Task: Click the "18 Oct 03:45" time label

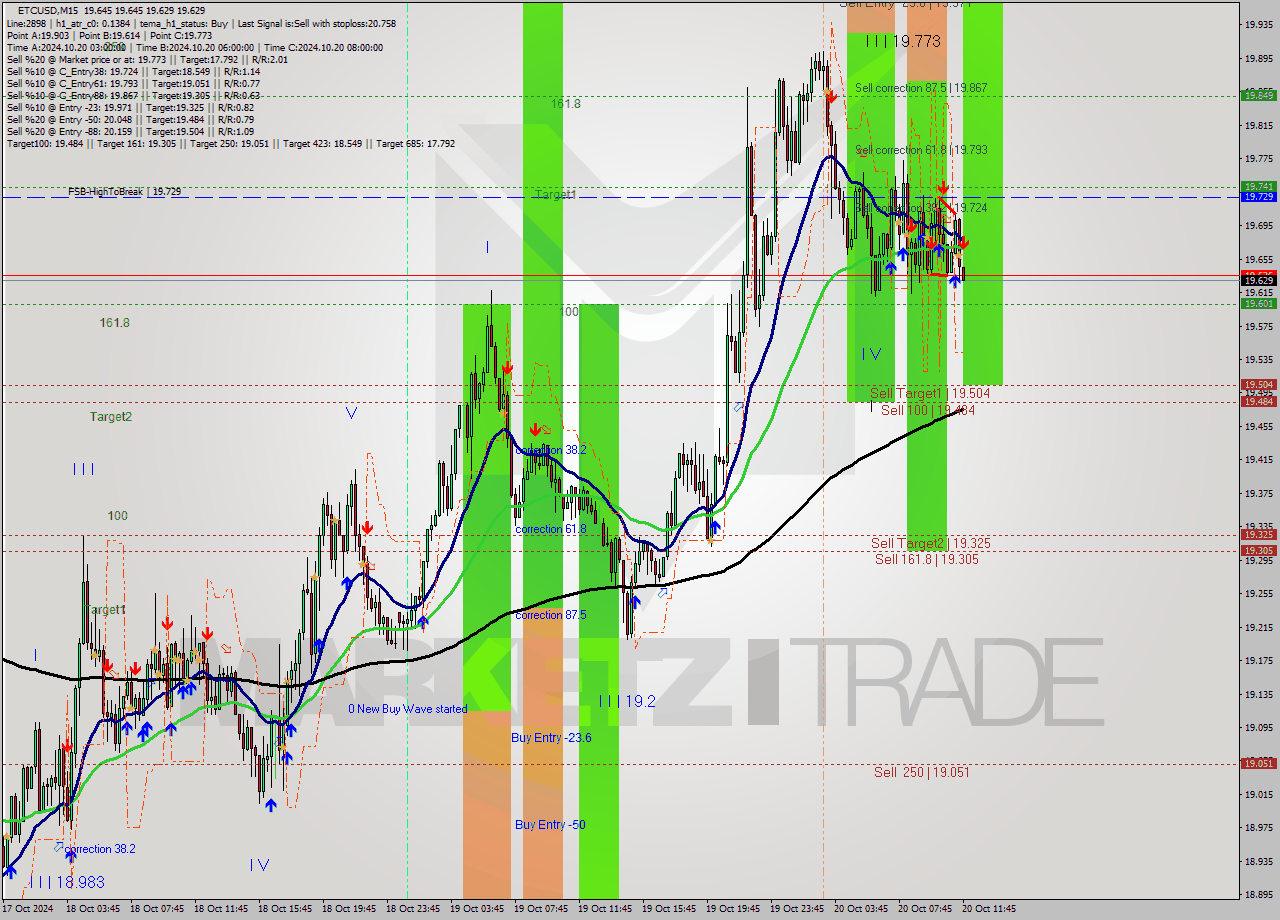Action: pos(92,909)
